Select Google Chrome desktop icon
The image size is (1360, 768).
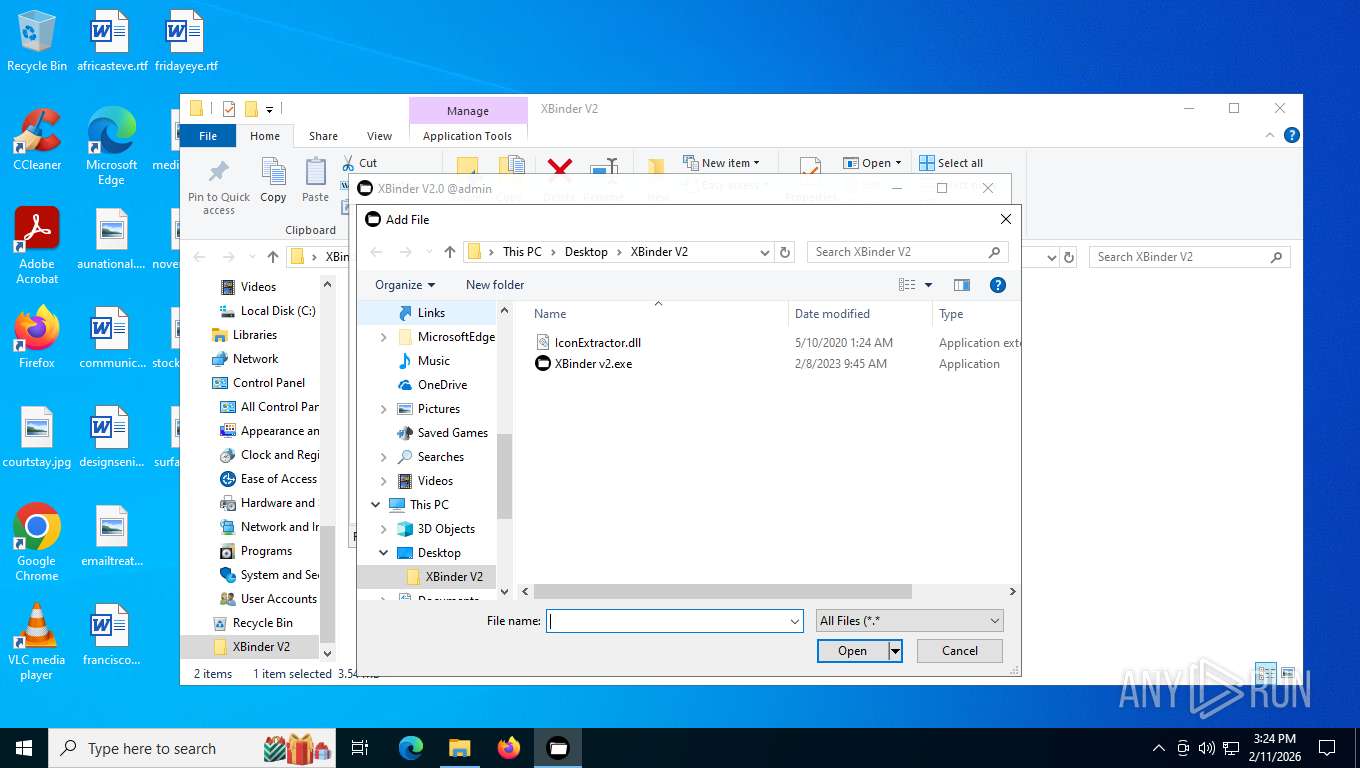pyautogui.click(x=37, y=542)
